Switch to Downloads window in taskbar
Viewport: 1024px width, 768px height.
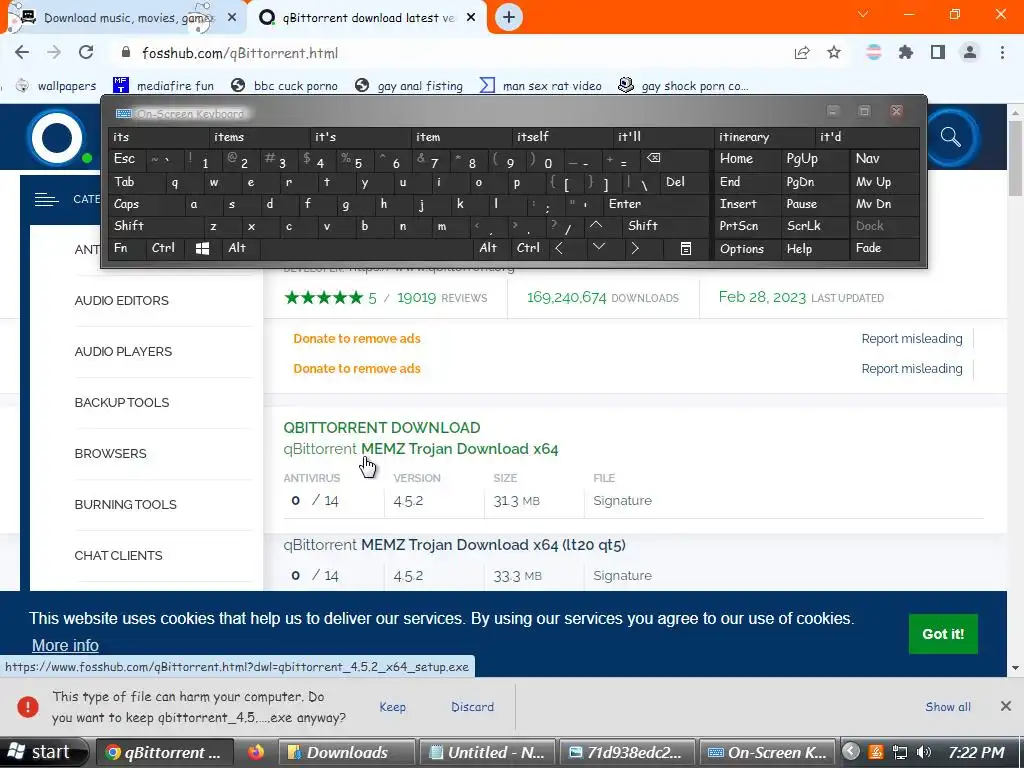pos(346,752)
